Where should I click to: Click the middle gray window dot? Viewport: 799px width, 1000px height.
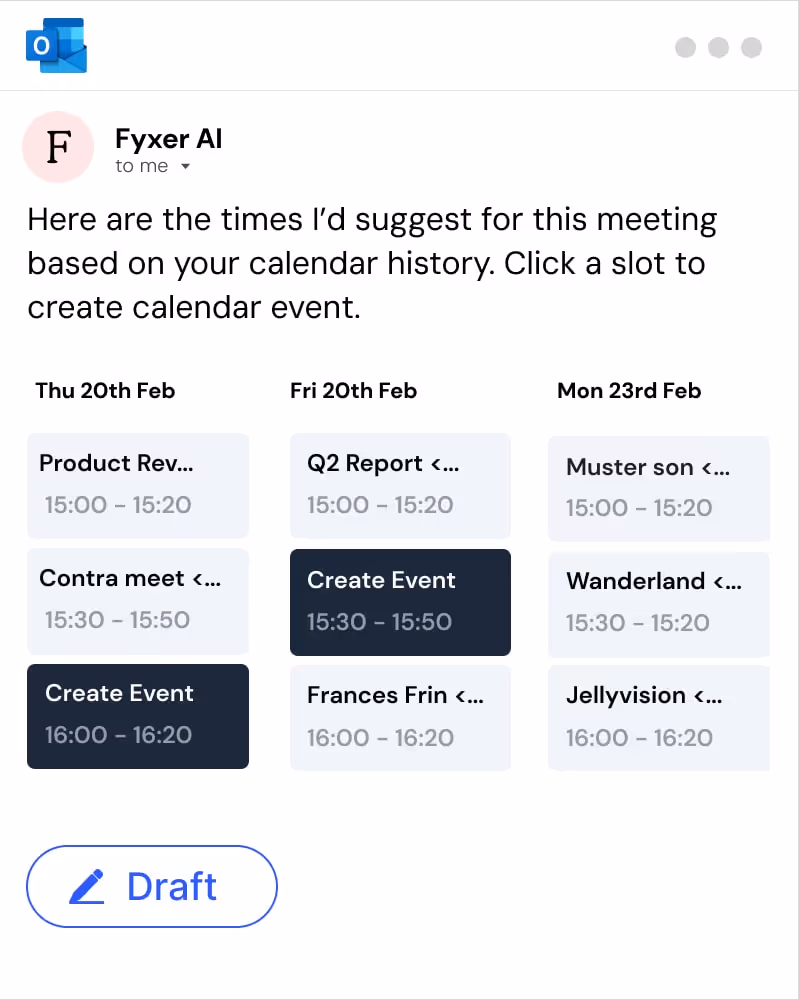tap(718, 47)
